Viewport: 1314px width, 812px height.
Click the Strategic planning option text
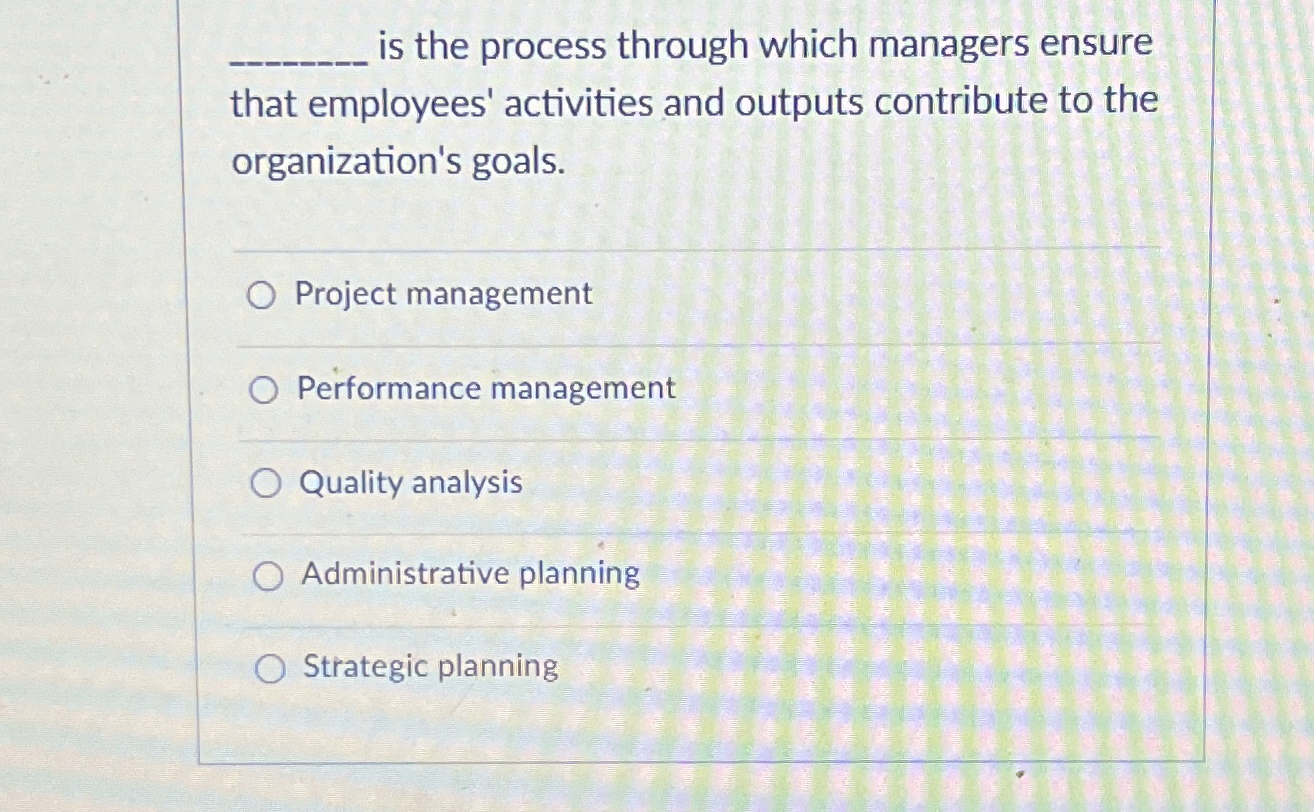point(430,668)
